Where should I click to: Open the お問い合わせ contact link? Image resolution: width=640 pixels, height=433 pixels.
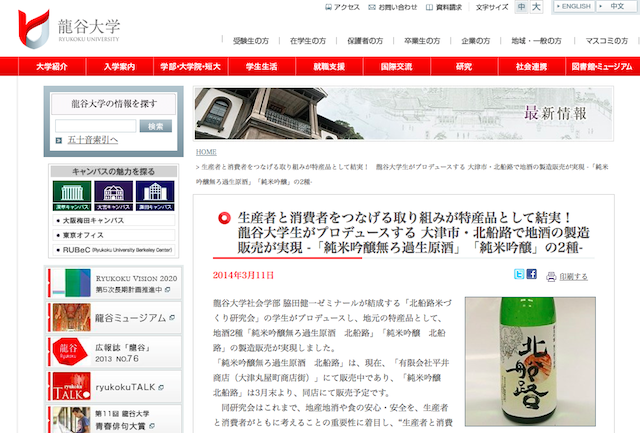(x=393, y=7)
